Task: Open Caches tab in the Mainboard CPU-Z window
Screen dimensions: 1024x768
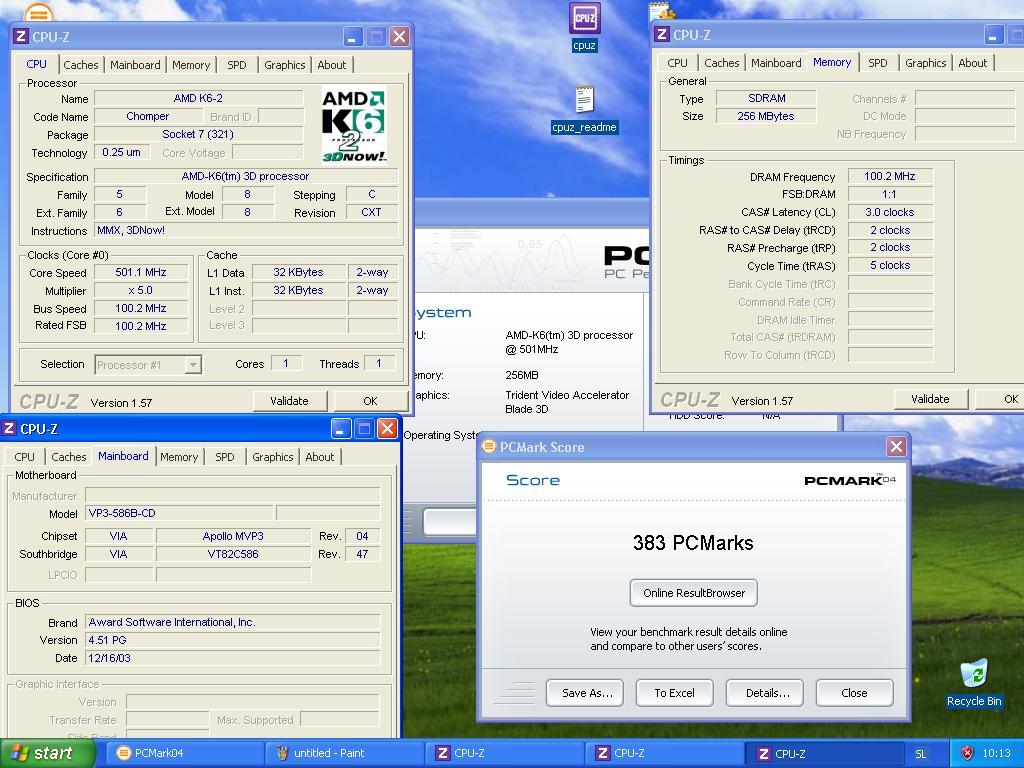Action: pos(69,457)
